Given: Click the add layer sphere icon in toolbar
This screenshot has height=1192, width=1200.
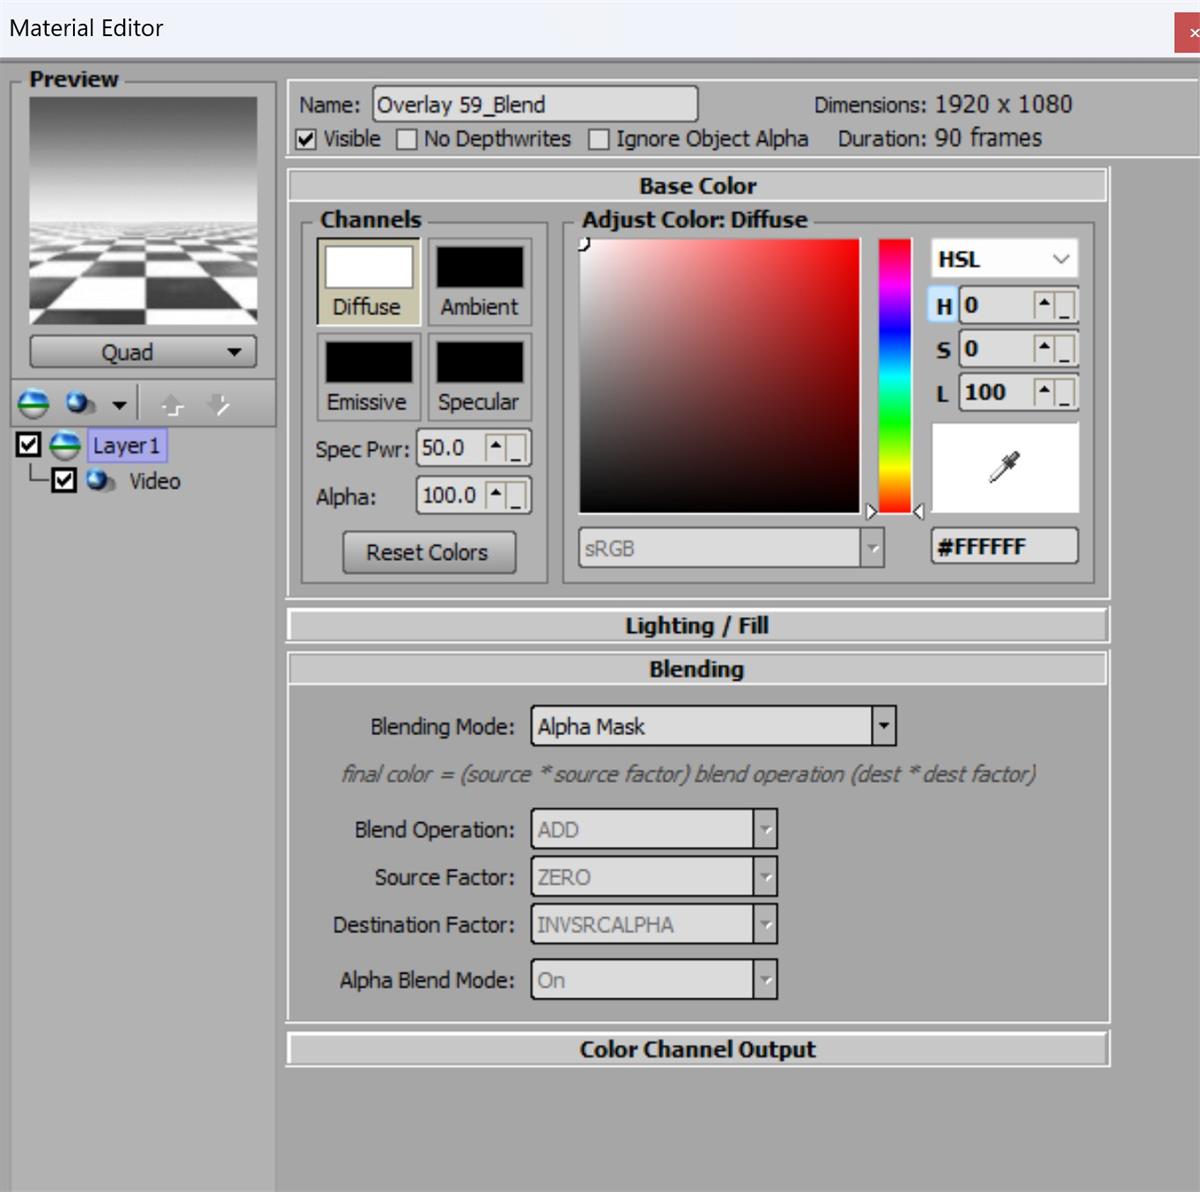Looking at the screenshot, I should (33, 404).
